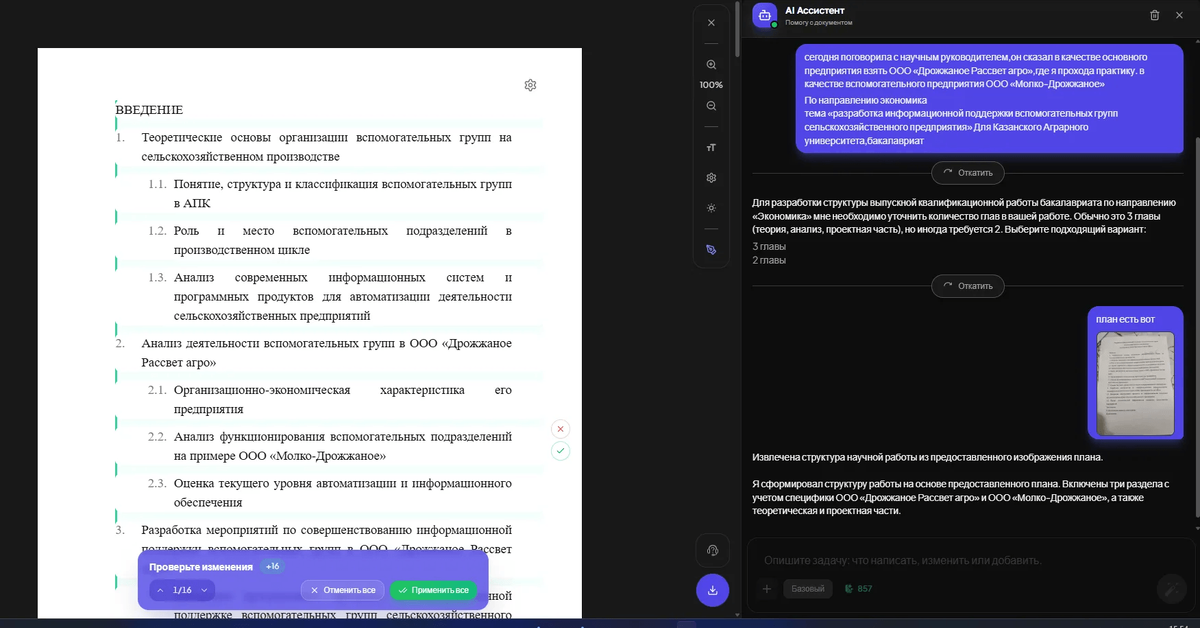Go to next change with down chevron

tap(204, 590)
